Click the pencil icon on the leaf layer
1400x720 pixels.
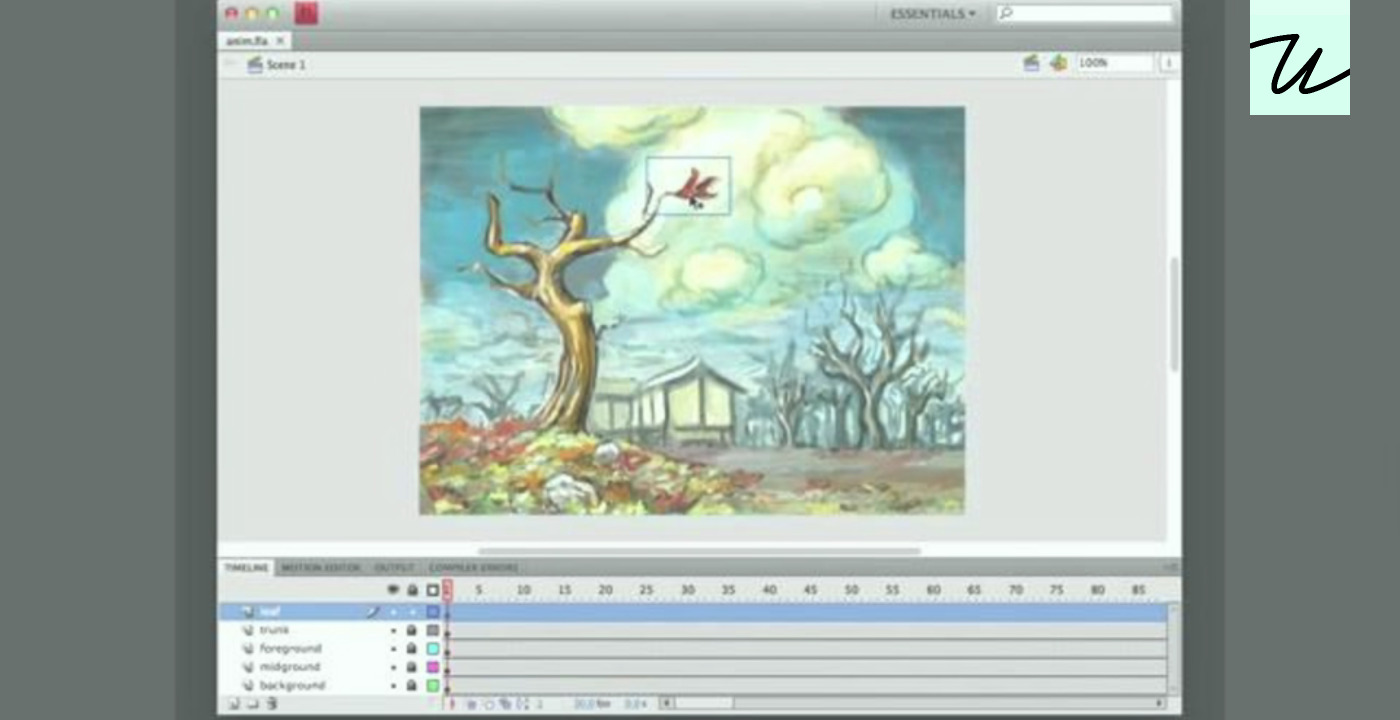click(x=372, y=612)
